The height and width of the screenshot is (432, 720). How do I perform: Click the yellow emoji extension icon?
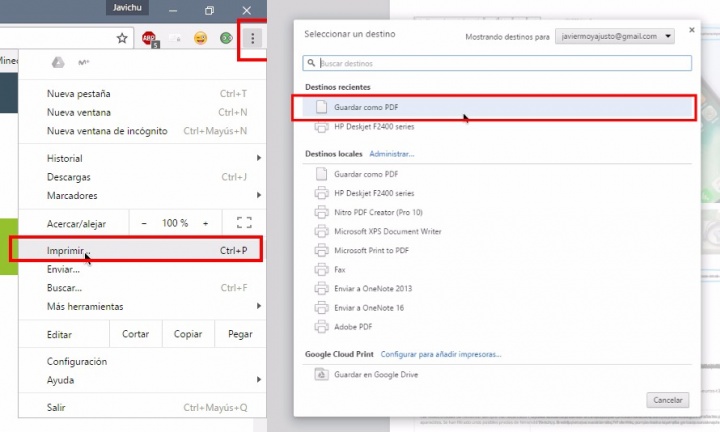pyautogui.click(x=200, y=38)
